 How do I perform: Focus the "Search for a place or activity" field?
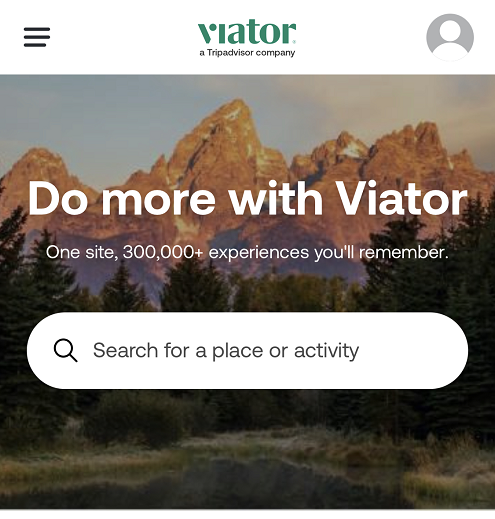(247, 350)
